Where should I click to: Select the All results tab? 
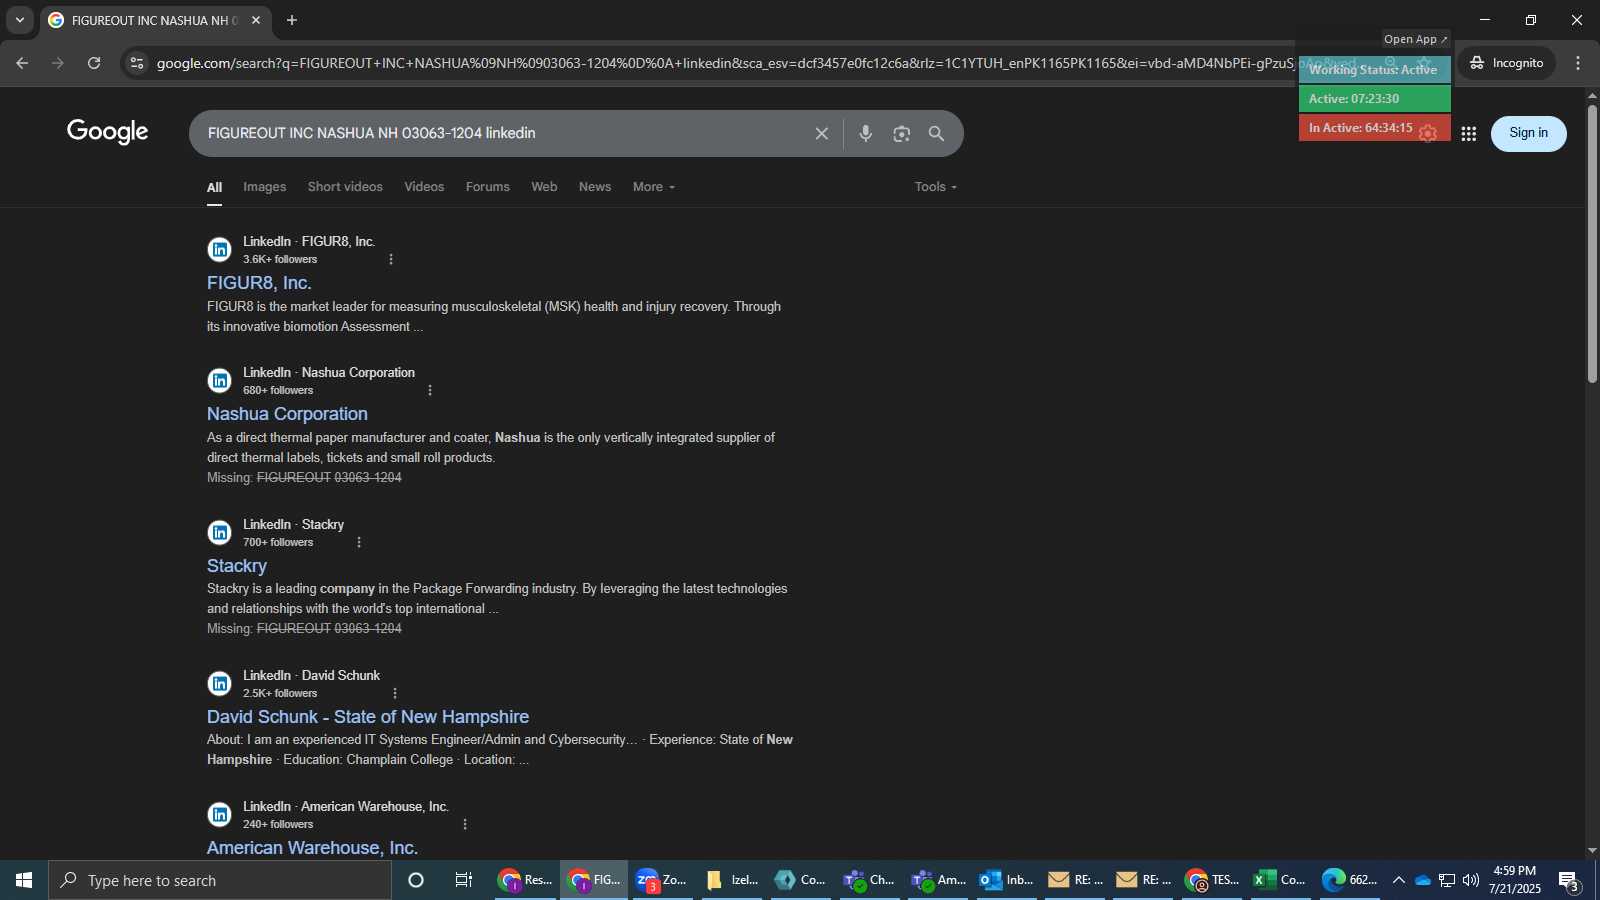[x=214, y=187]
